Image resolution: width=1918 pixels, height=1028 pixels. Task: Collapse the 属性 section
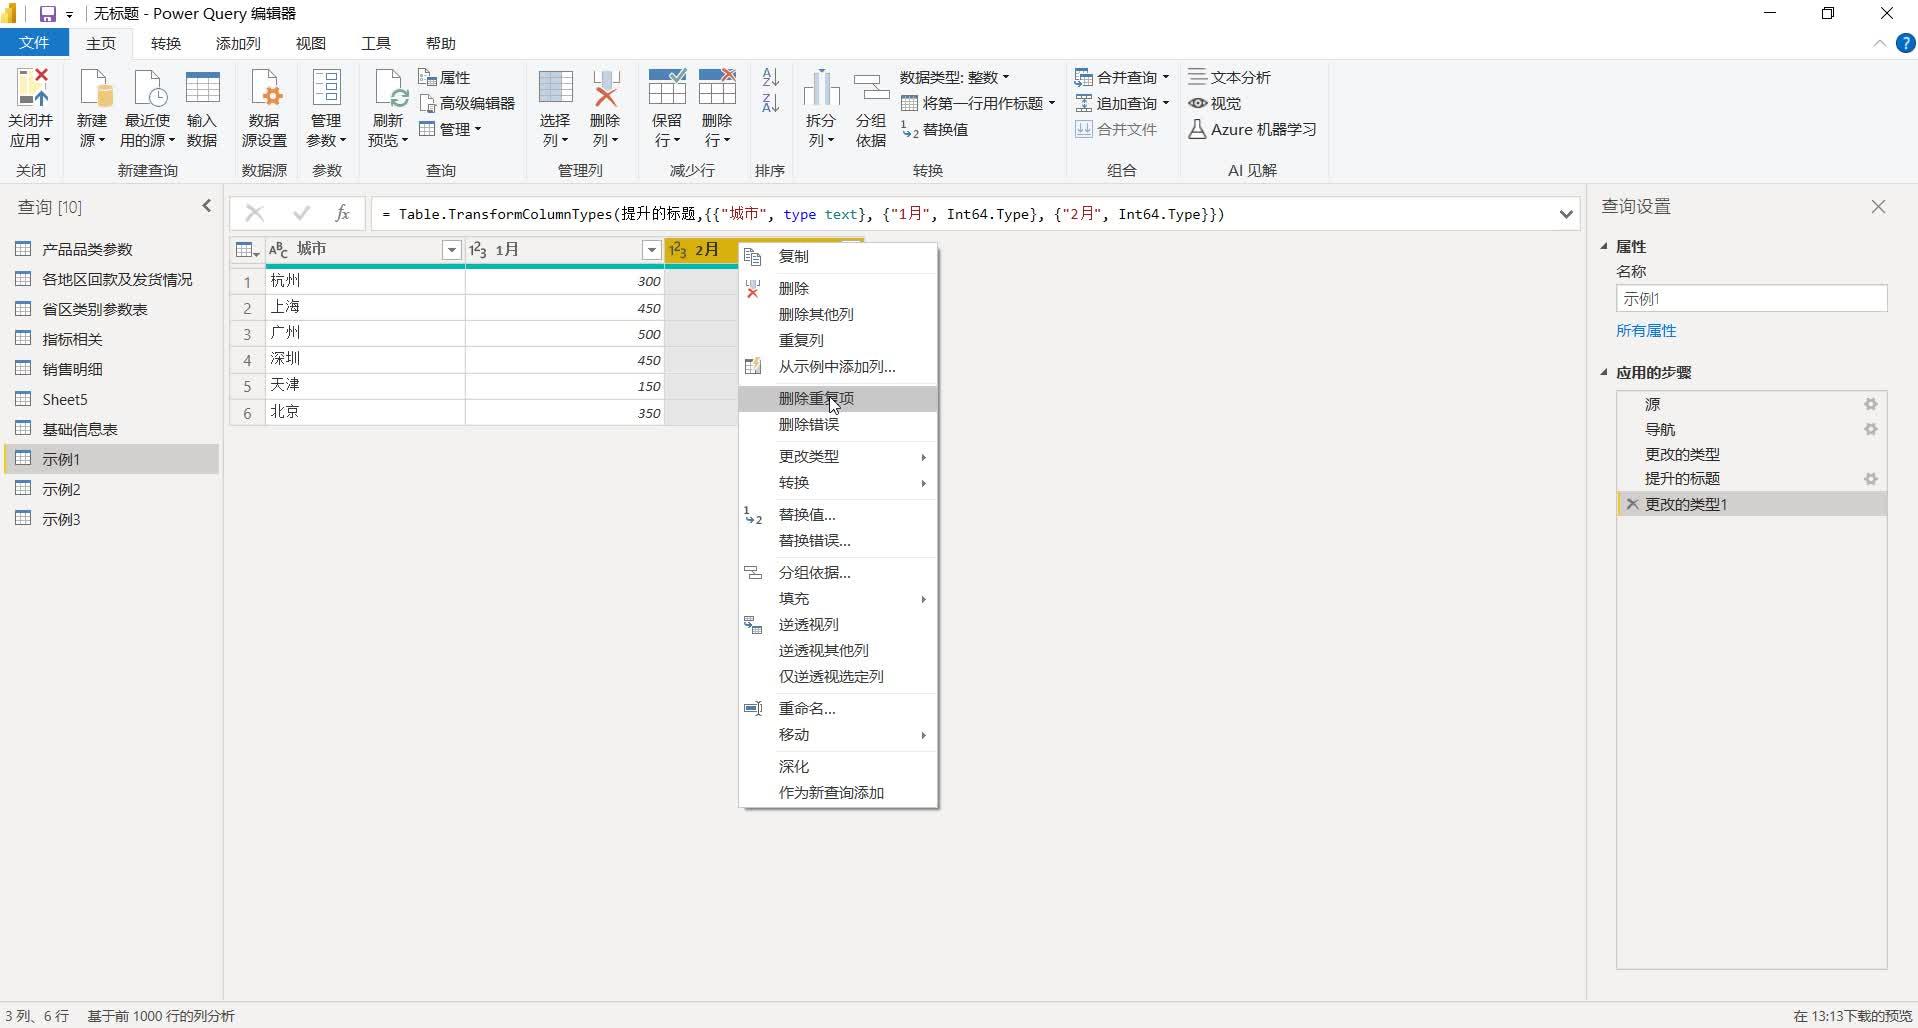1604,246
